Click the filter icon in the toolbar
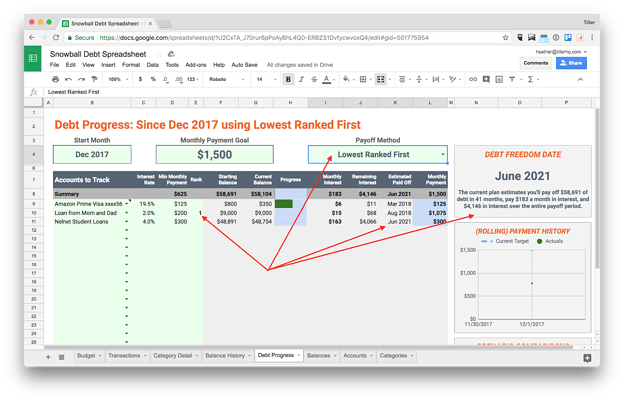The image size is (624, 401). [512, 79]
